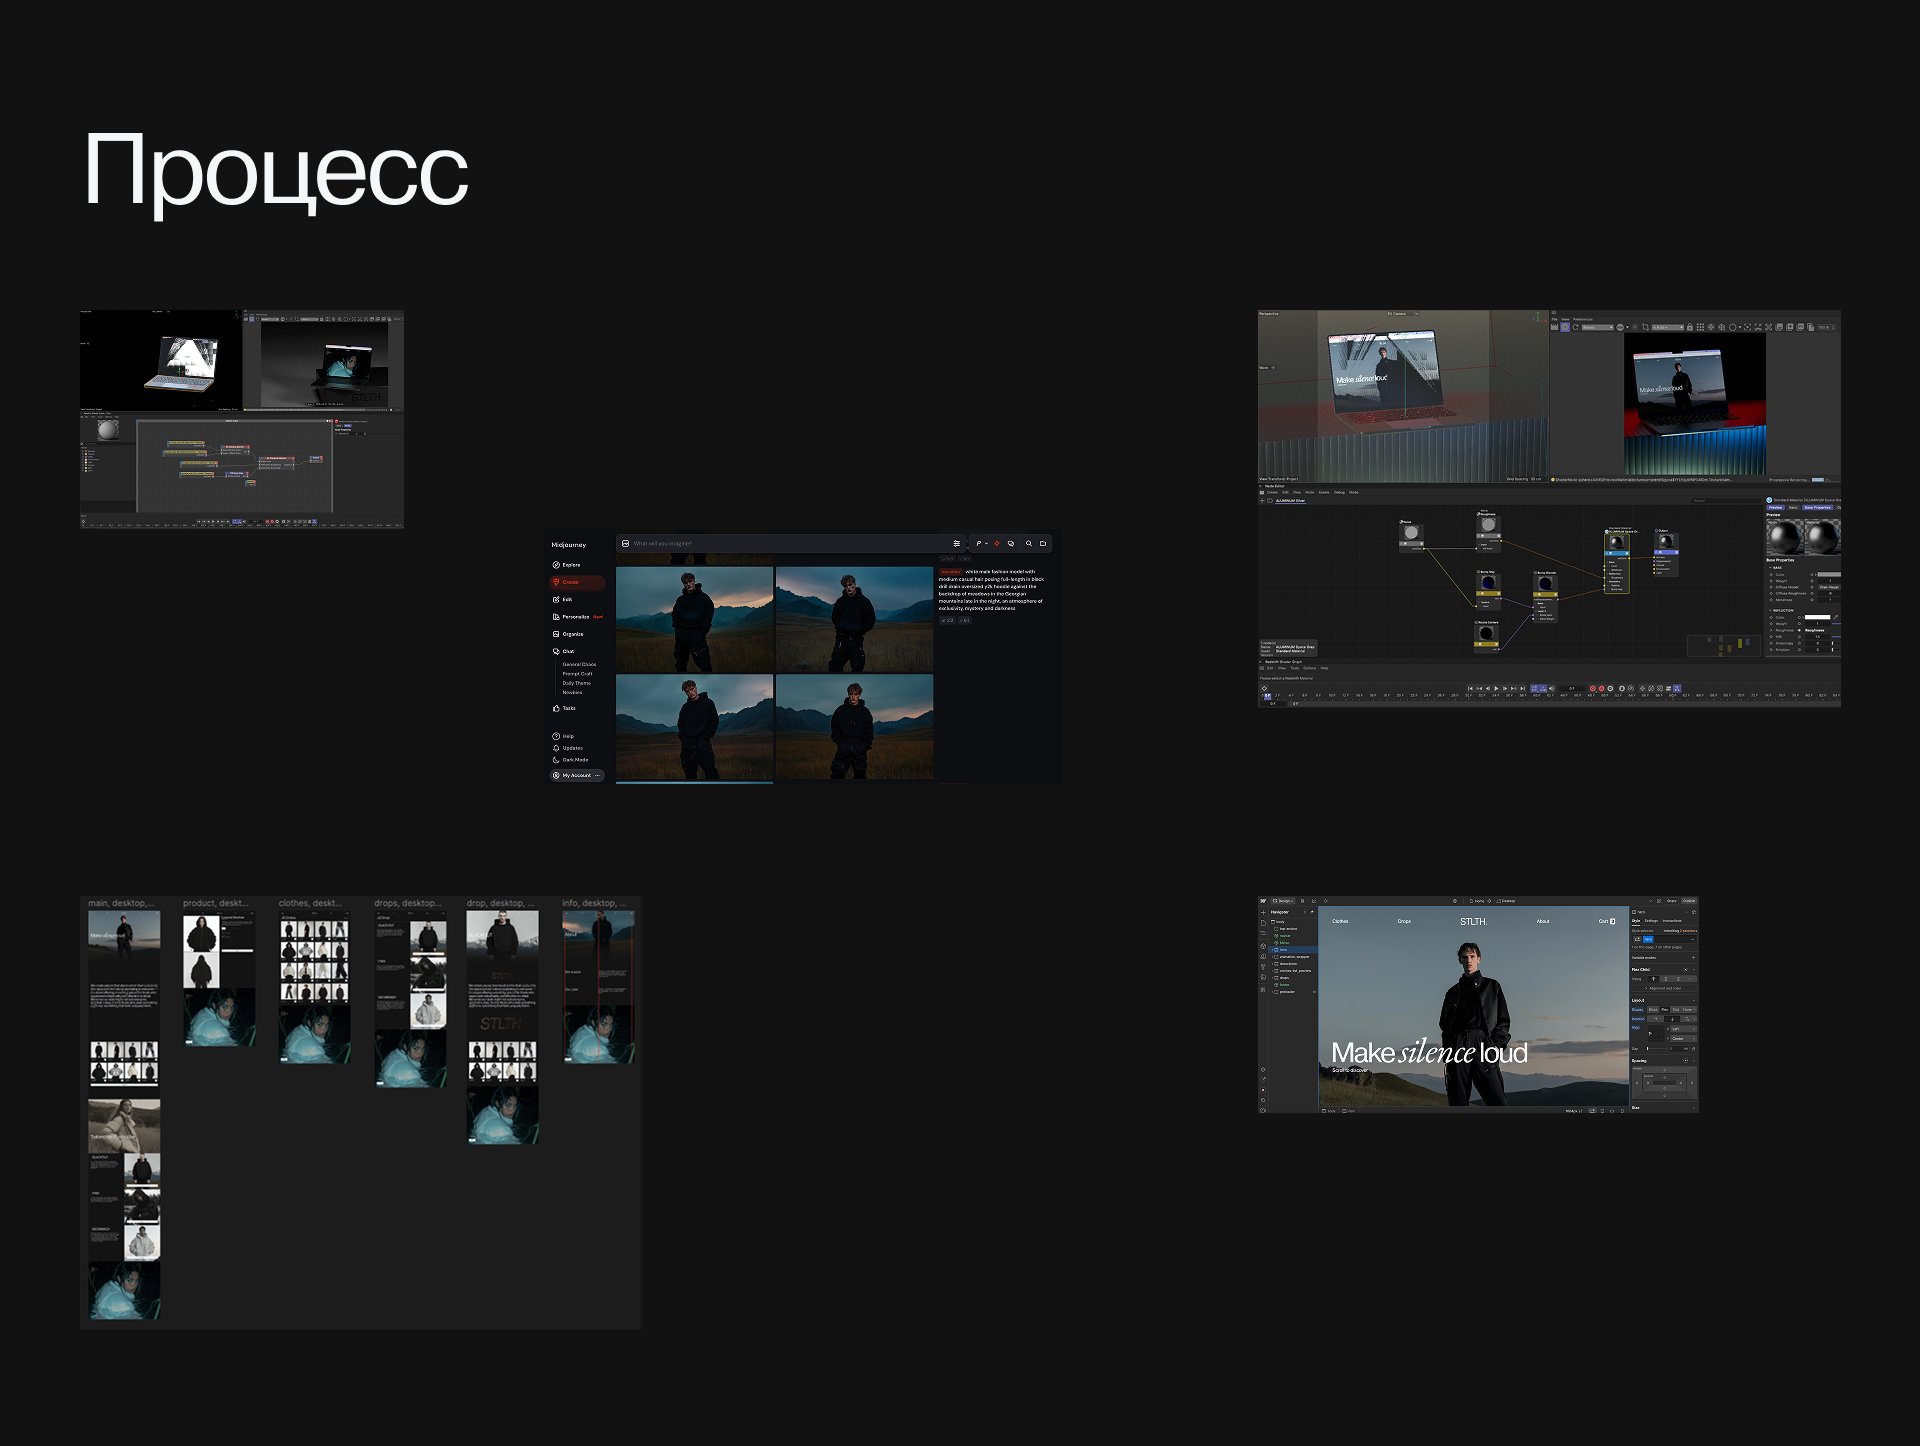The height and width of the screenshot is (1446, 1920).
Task: Click the white Reflection color swatch
Action: [1817, 617]
